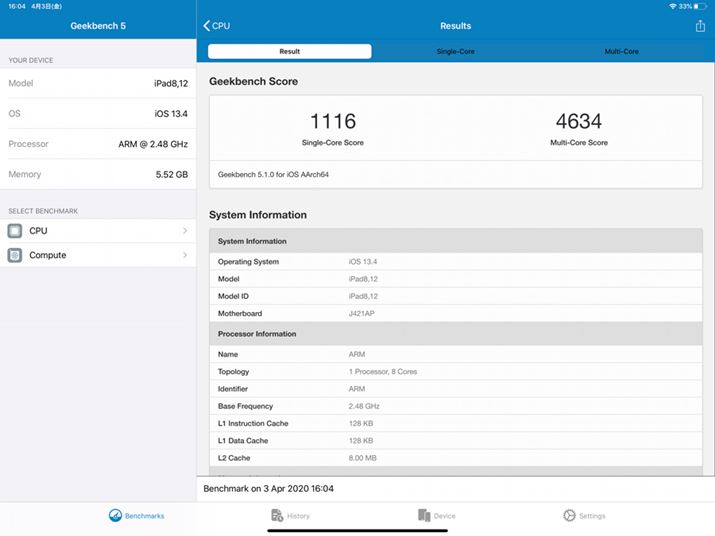Open the Benchmarks tab icon
The height and width of the screenshot is (536, 715).
point(116,516)
